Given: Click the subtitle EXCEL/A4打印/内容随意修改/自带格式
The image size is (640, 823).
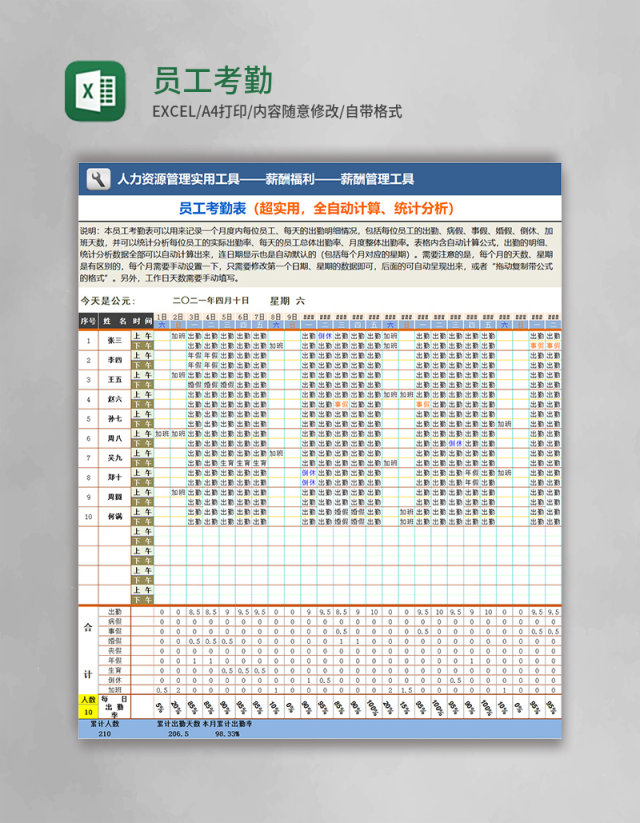Looking at the screenshot, I should coord(277,111).
